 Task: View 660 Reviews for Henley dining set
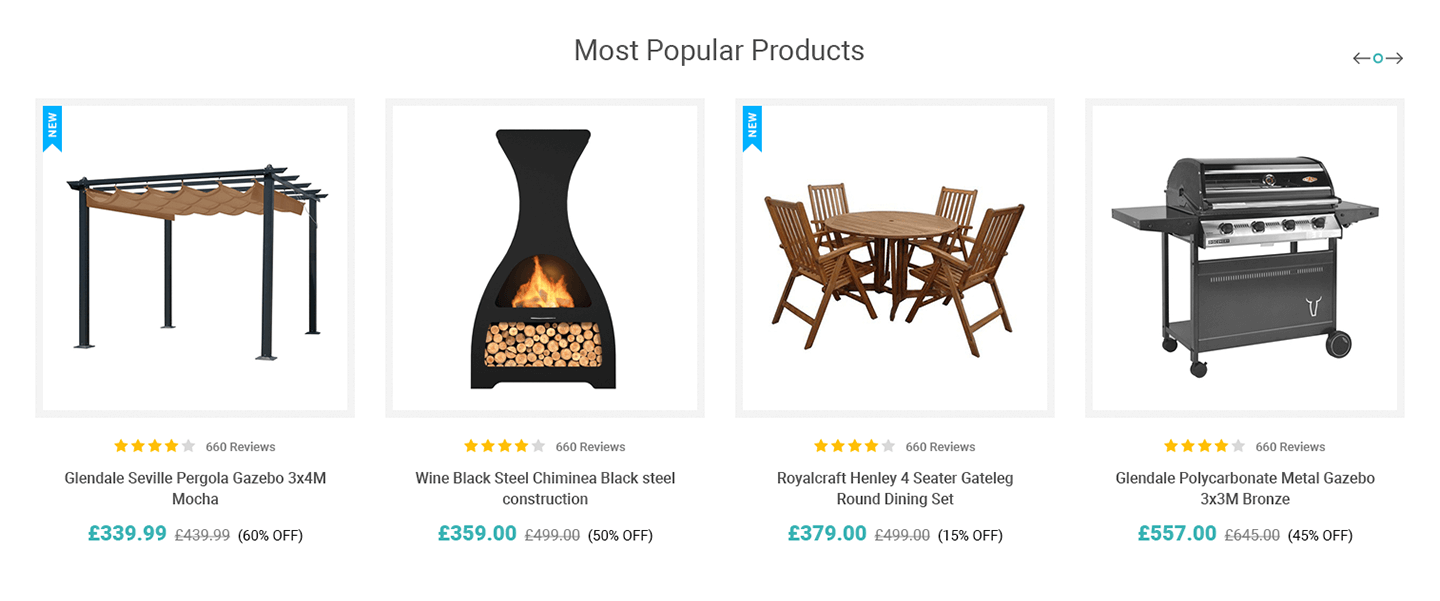[940, 447]
